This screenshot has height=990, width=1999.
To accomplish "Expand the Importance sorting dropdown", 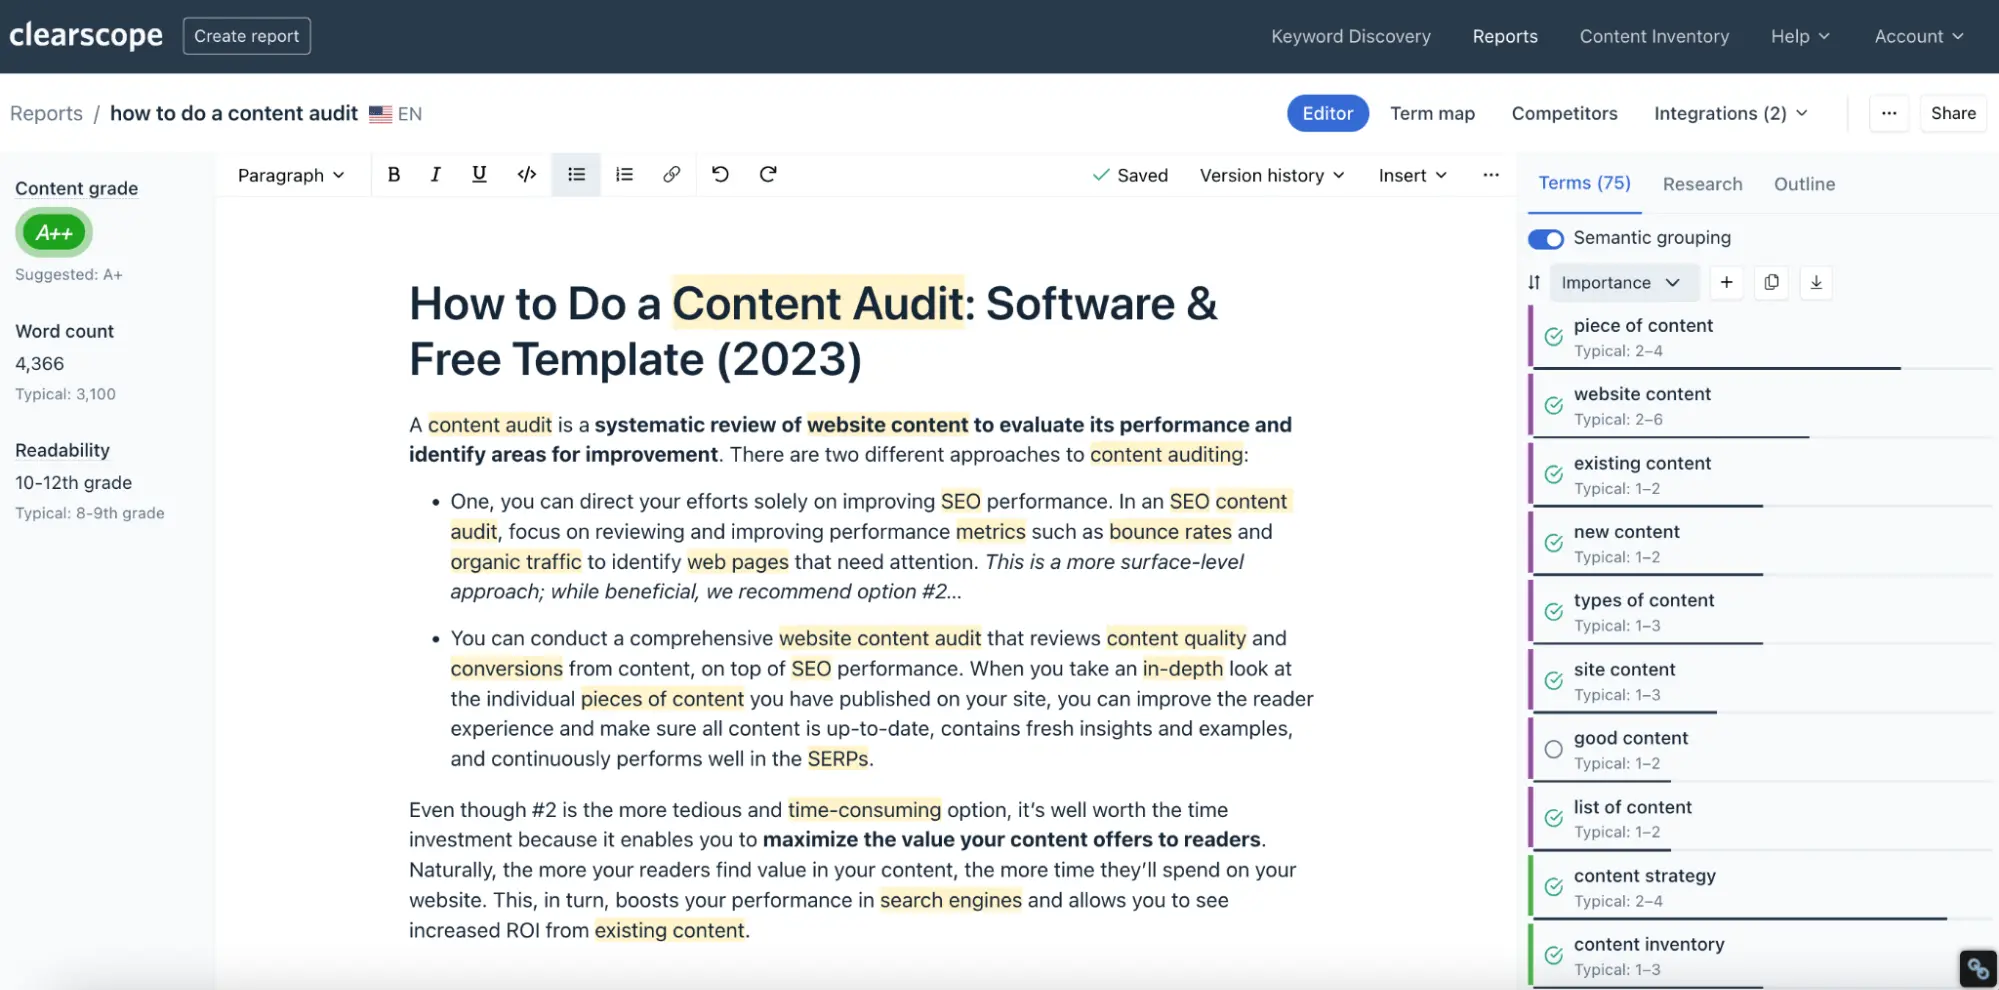I will [x=1622, y=282].
